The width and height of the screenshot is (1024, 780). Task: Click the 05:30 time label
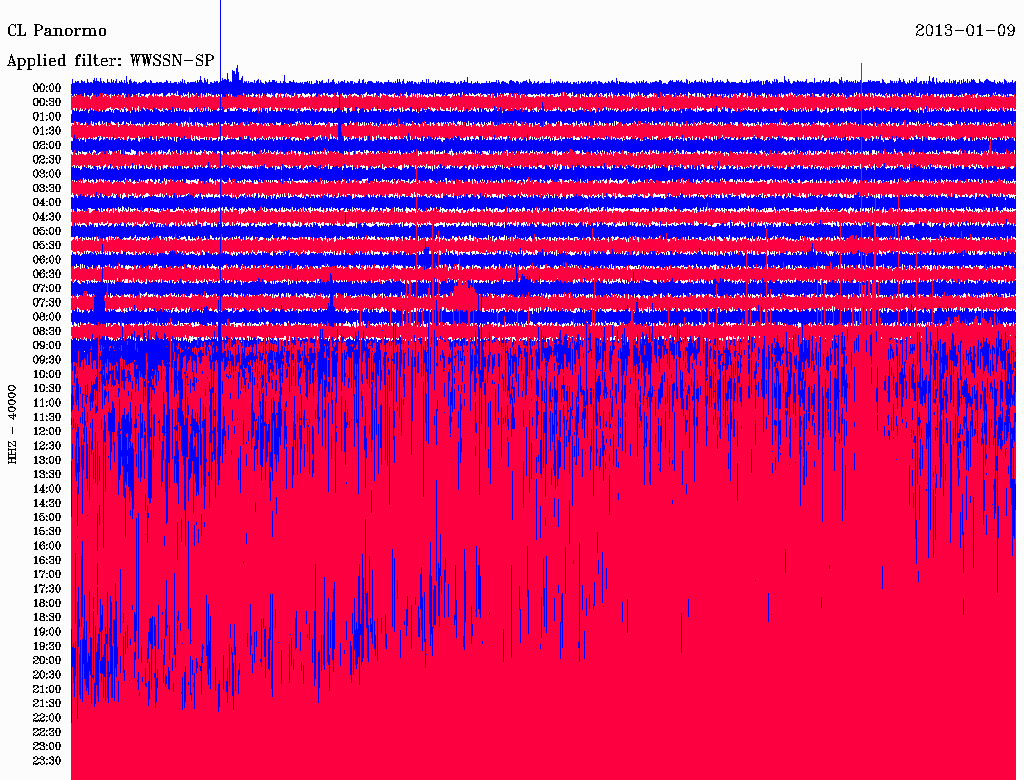[x=47, y=246]
